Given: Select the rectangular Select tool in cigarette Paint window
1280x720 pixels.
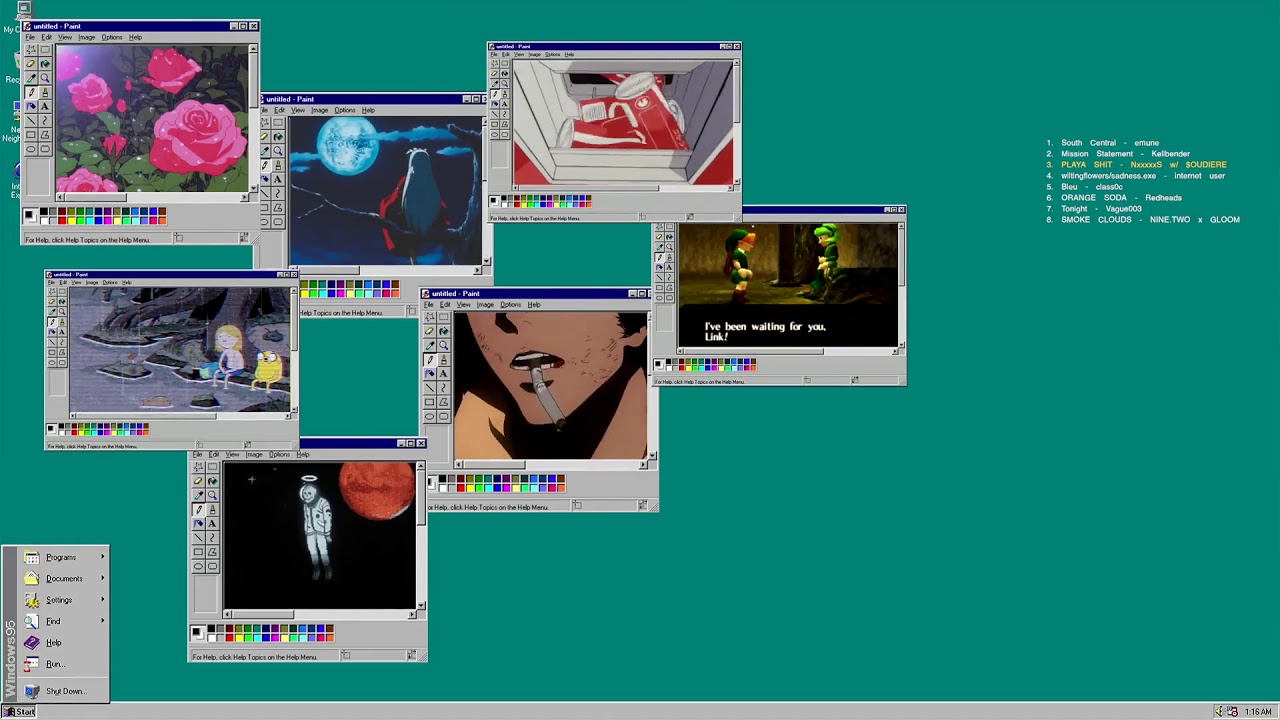Looking at the screenshot, I should pos(444,317).
